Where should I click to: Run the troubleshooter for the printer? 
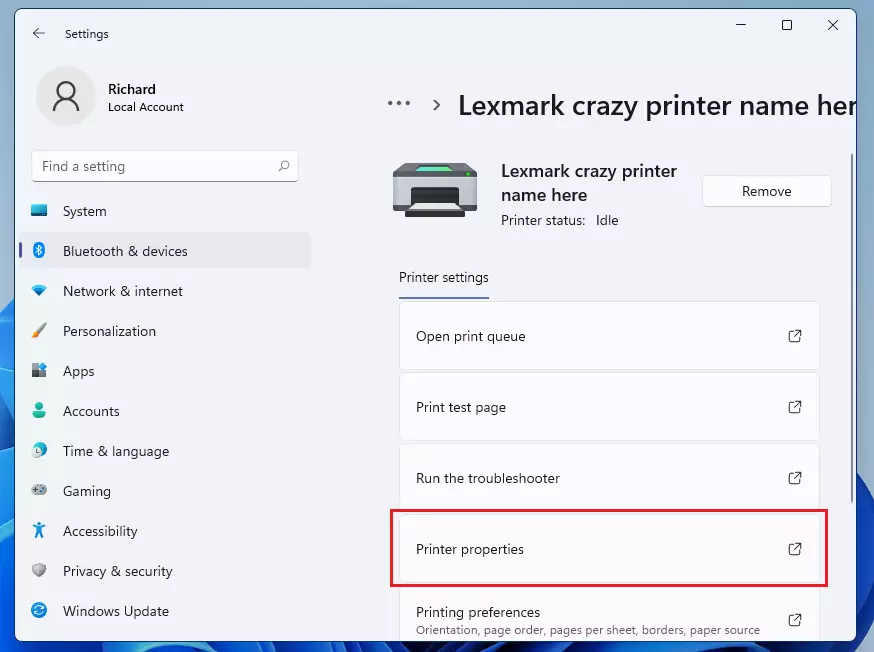609,478
